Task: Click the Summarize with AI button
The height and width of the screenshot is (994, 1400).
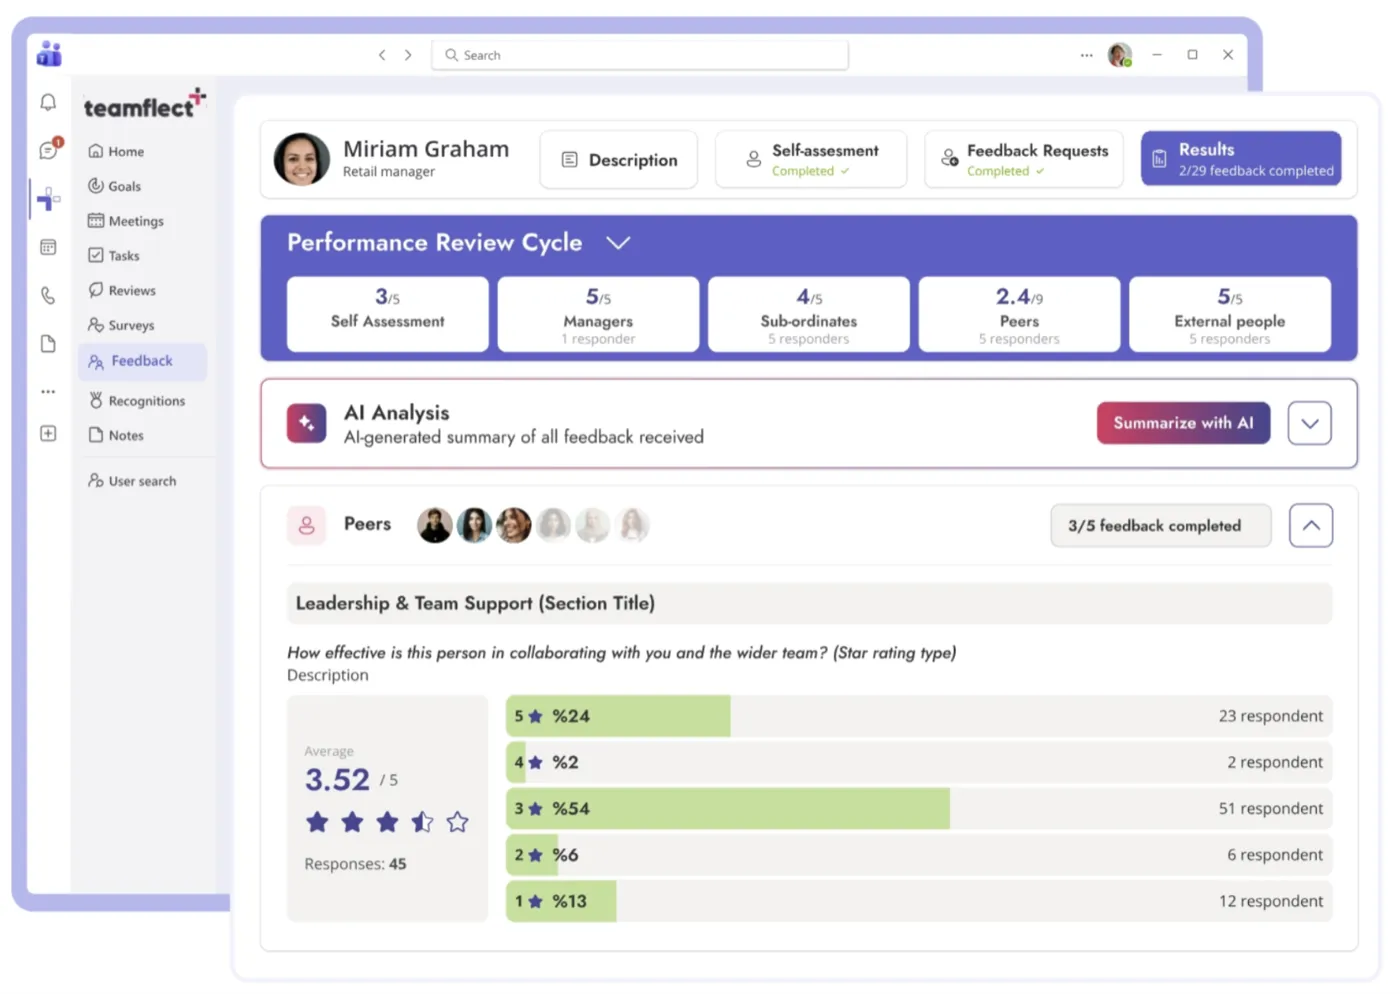Action: click(x=1183, y=423)
